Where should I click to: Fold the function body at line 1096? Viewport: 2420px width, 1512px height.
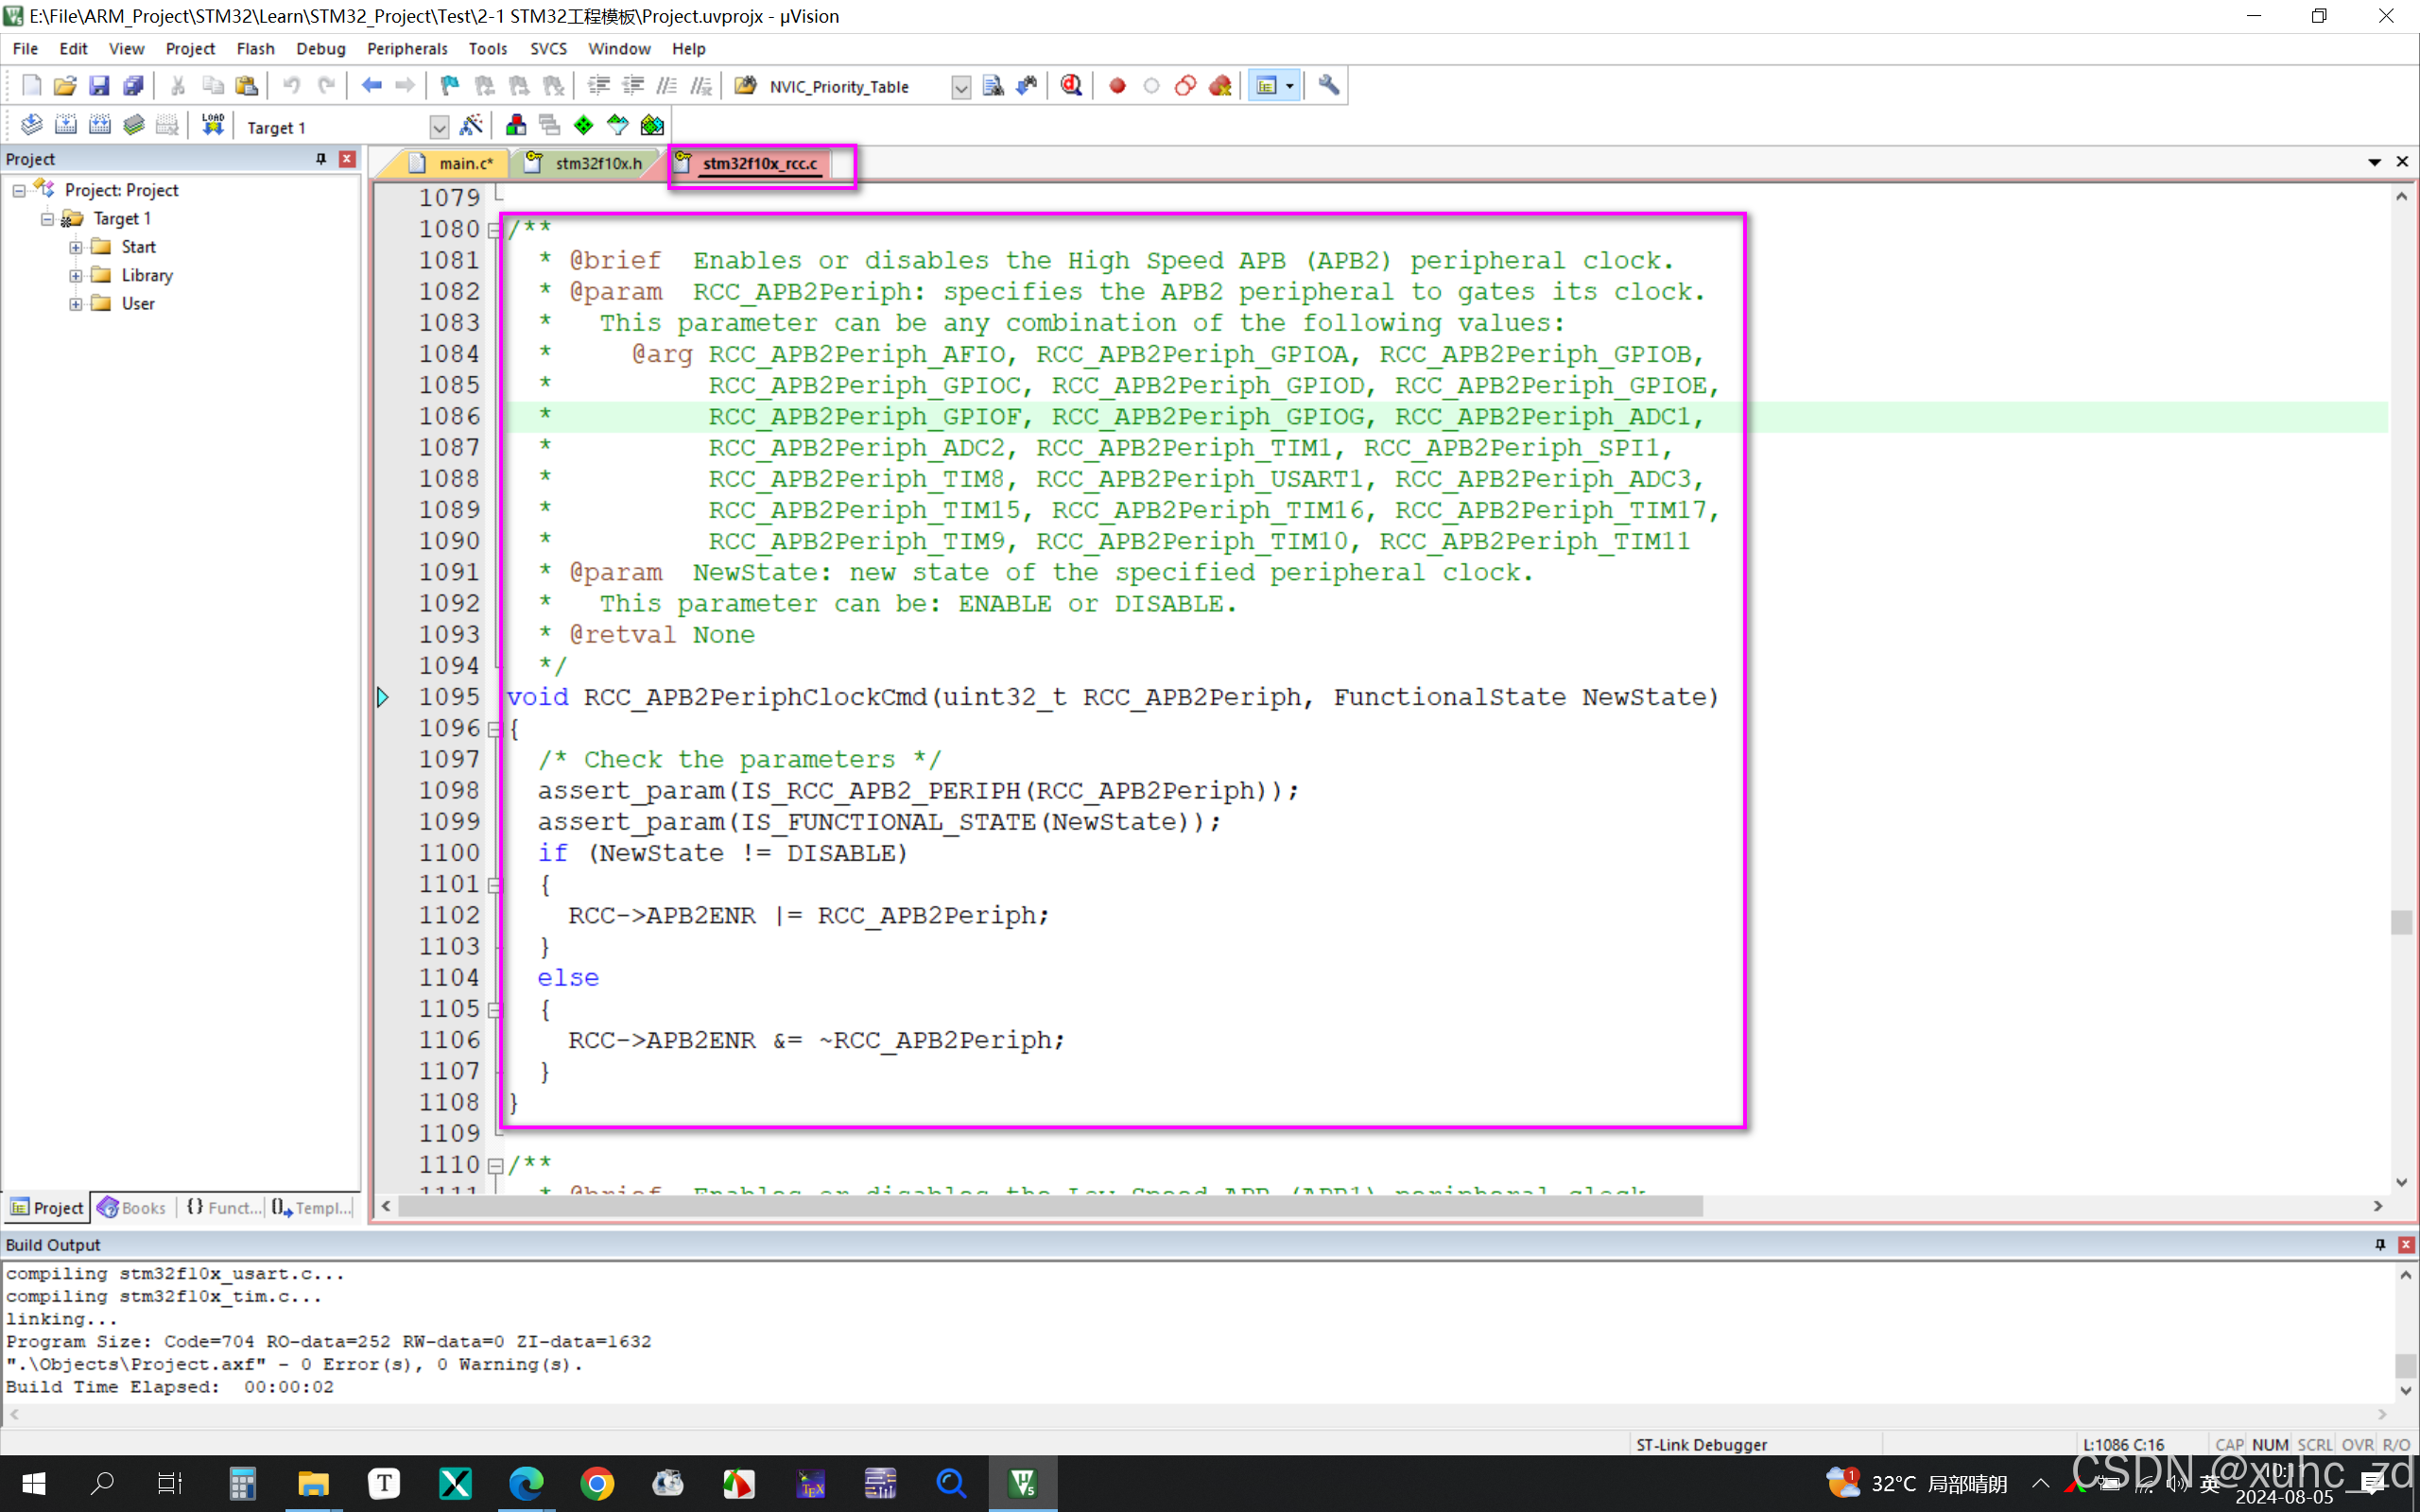pos(494,730)
